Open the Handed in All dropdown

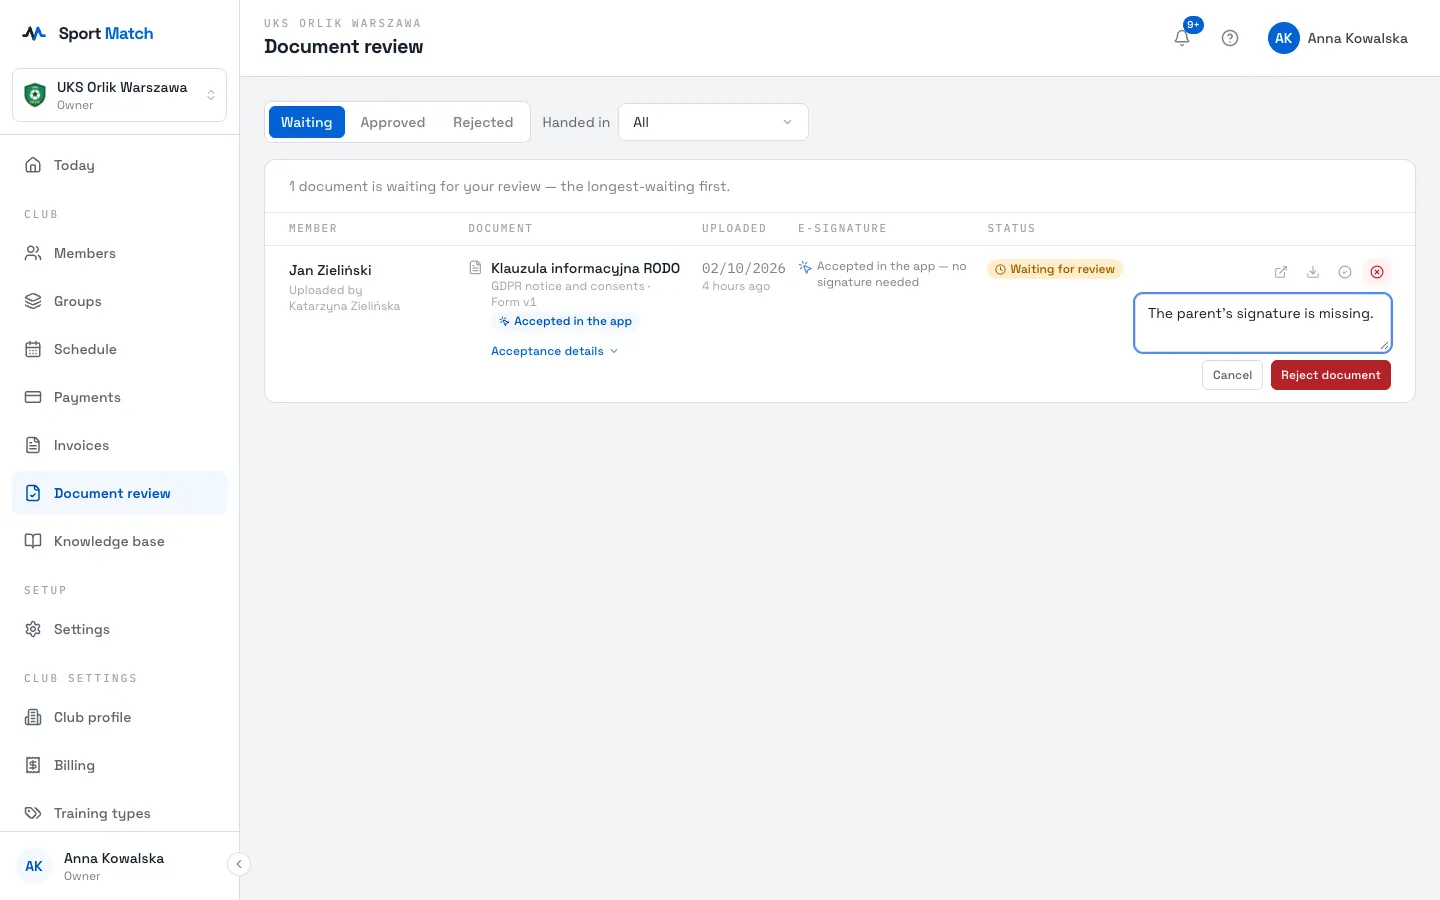(713, 122)
